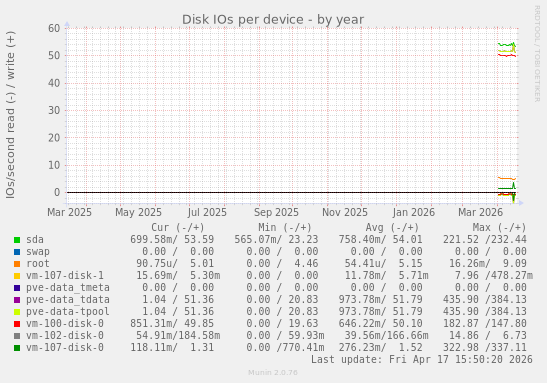547x383 pixels.
Task: Click sda current value 699.58m/ 53.59
Action: (x=172, y=240)
